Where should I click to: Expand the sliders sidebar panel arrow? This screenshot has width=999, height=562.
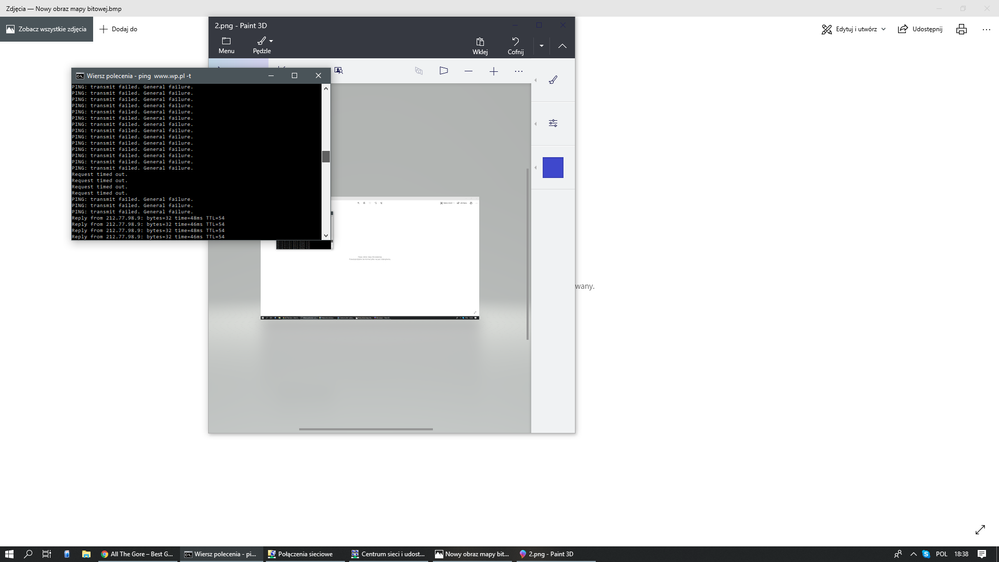coord(536,124)
